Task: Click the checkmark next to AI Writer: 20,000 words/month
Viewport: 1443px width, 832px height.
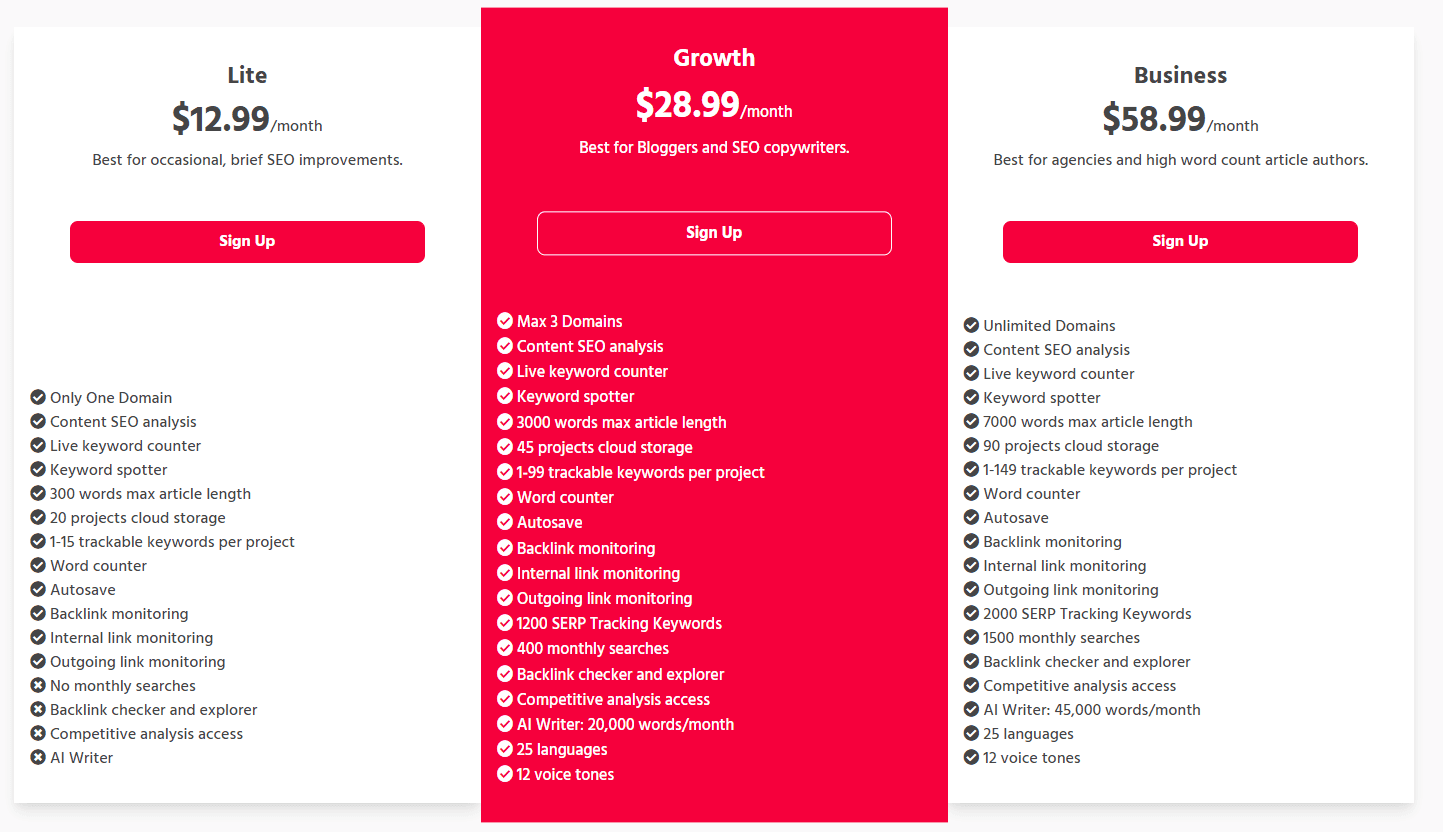Action: 504,724
